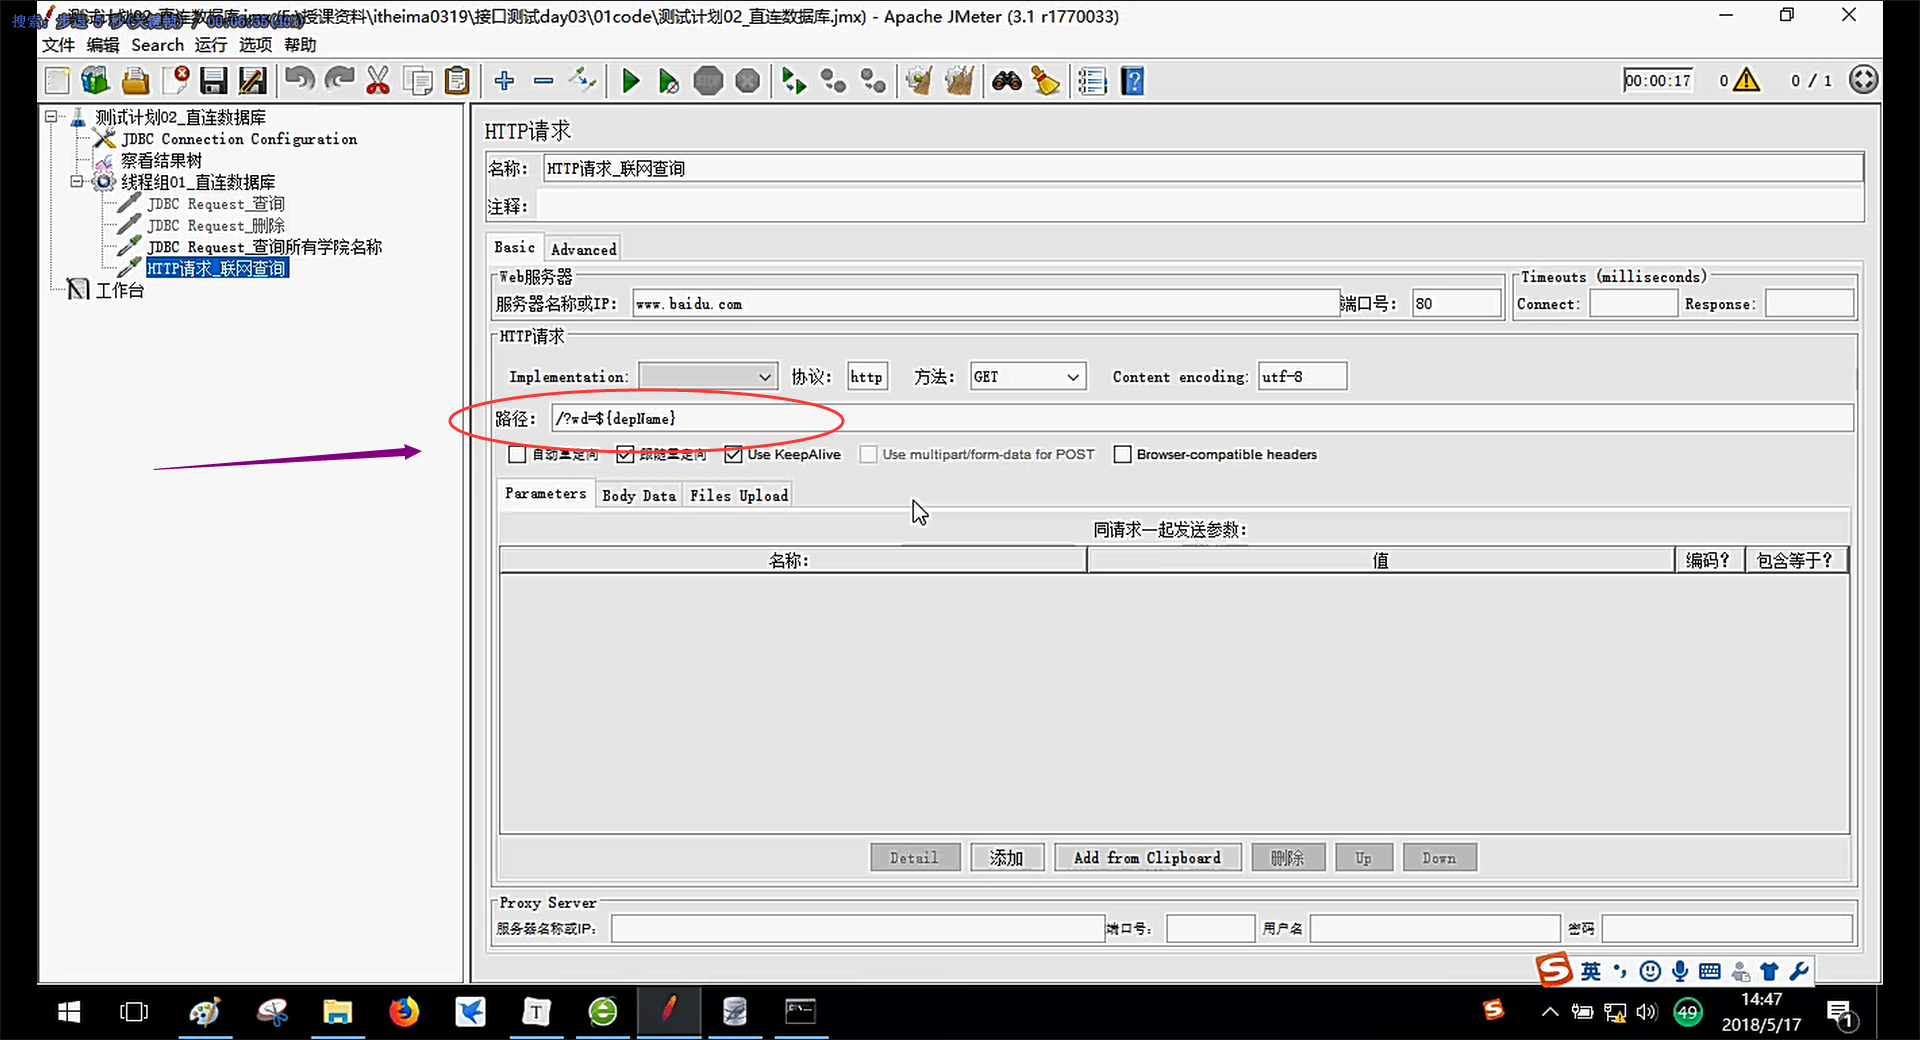This screenshot has height=1040, width=1920.
Task: Open Windows Start menu
Action: pos(69,1012)
